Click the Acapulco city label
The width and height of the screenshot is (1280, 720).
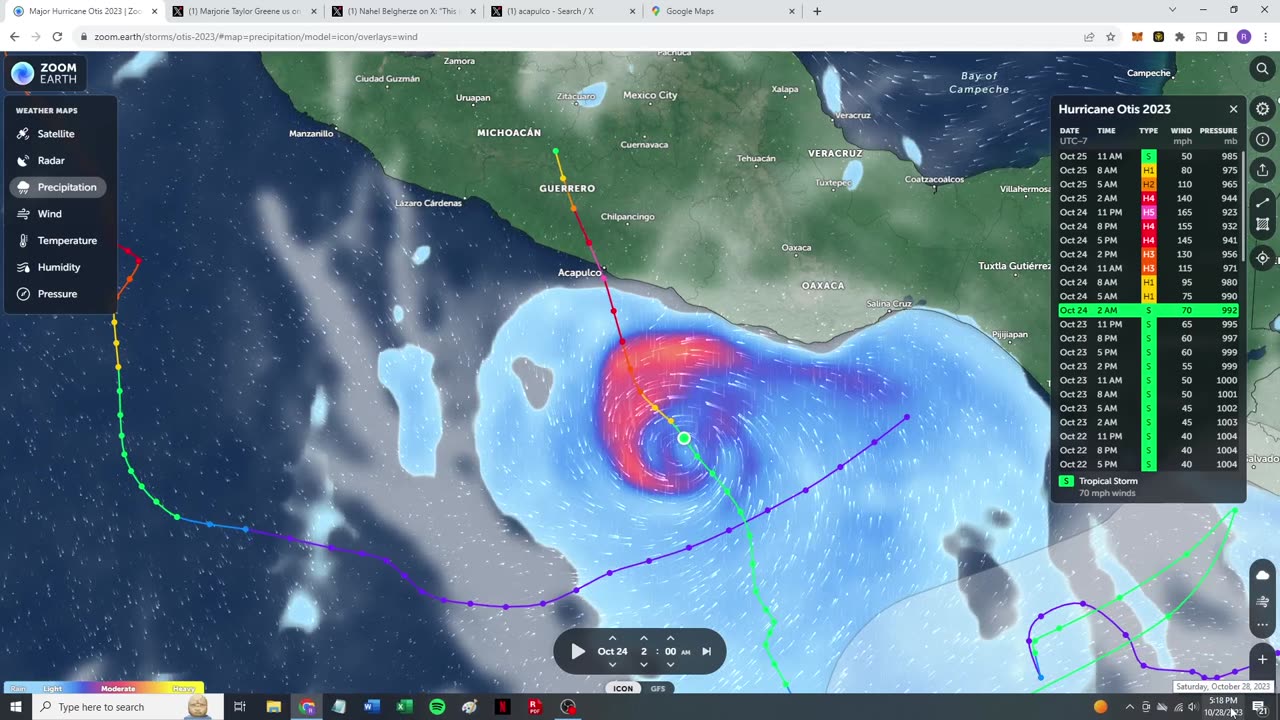tap(579, 272)
